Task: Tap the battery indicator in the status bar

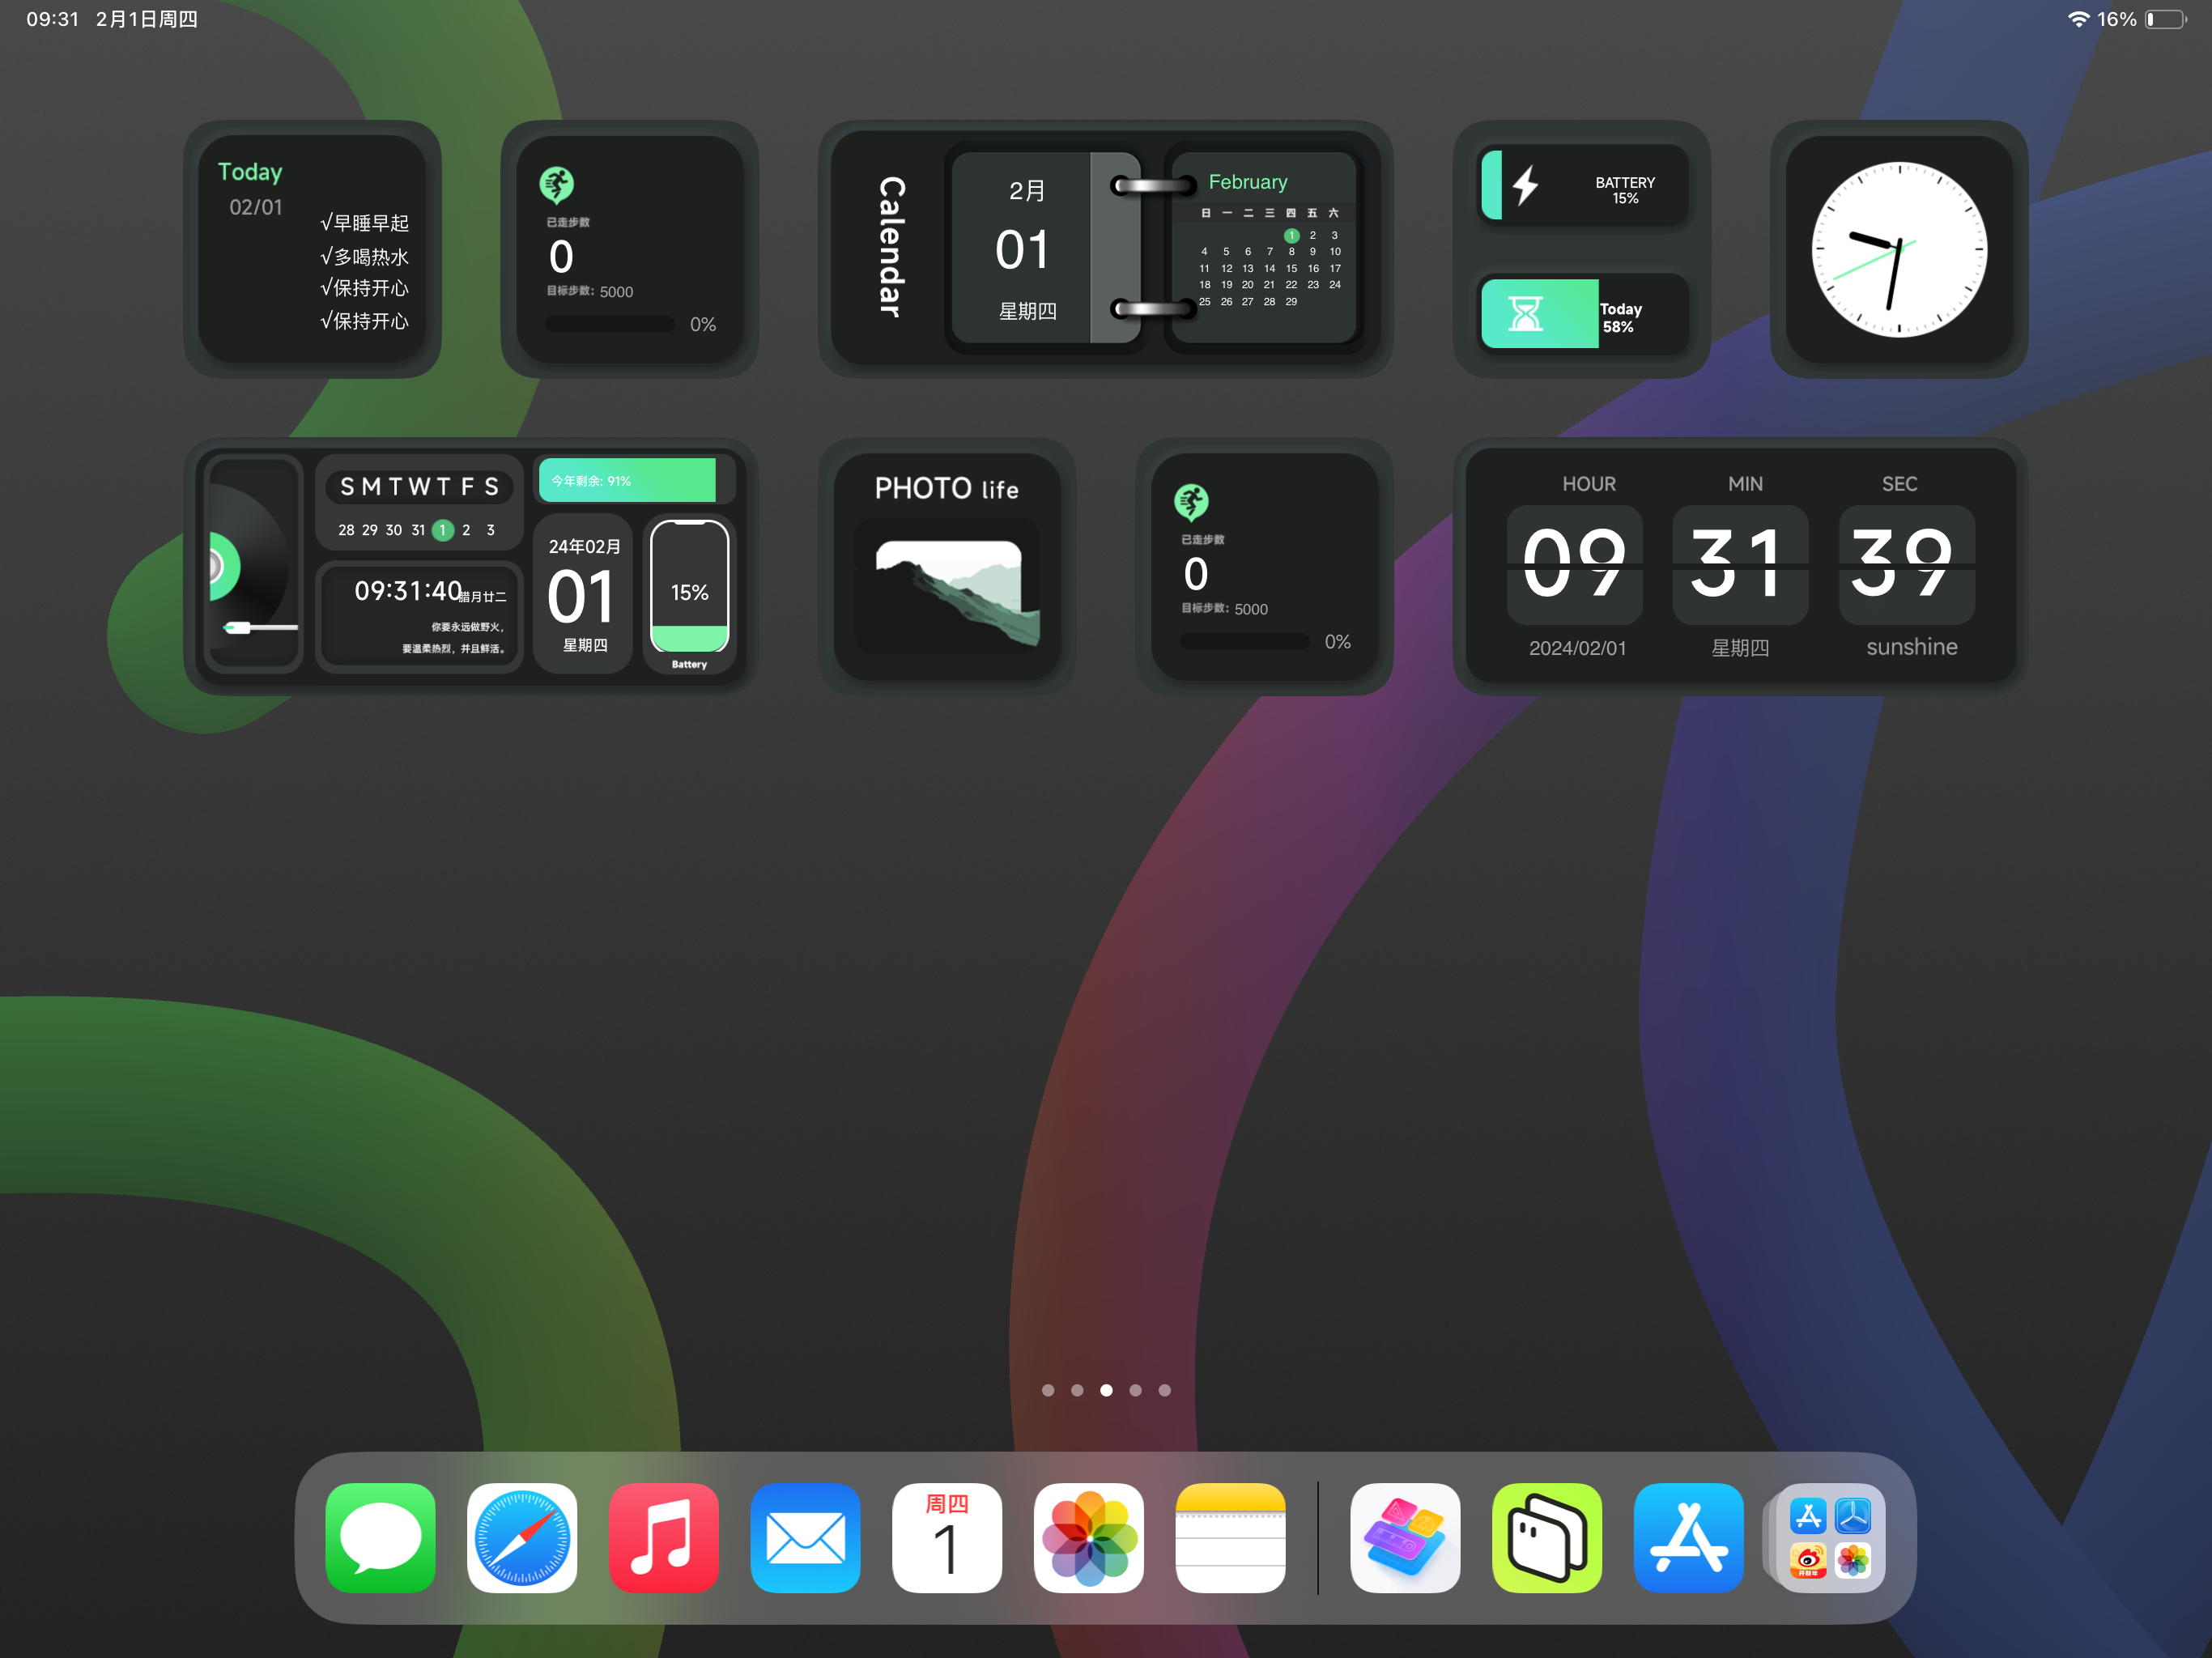Action: click(2165, 19)
